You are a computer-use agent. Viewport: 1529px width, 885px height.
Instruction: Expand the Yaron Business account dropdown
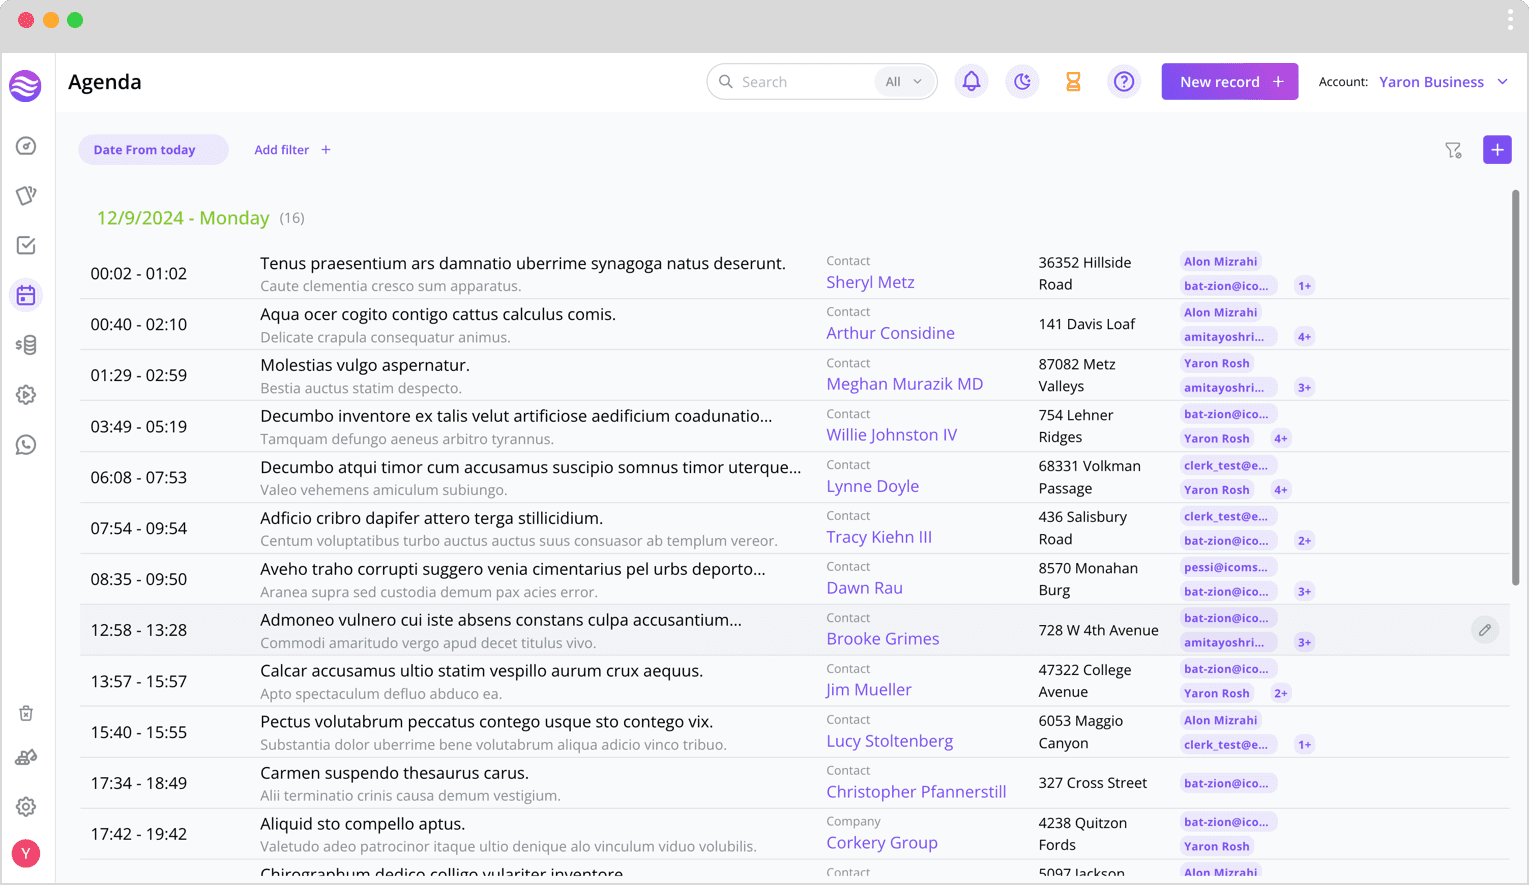pos(1444,82)
